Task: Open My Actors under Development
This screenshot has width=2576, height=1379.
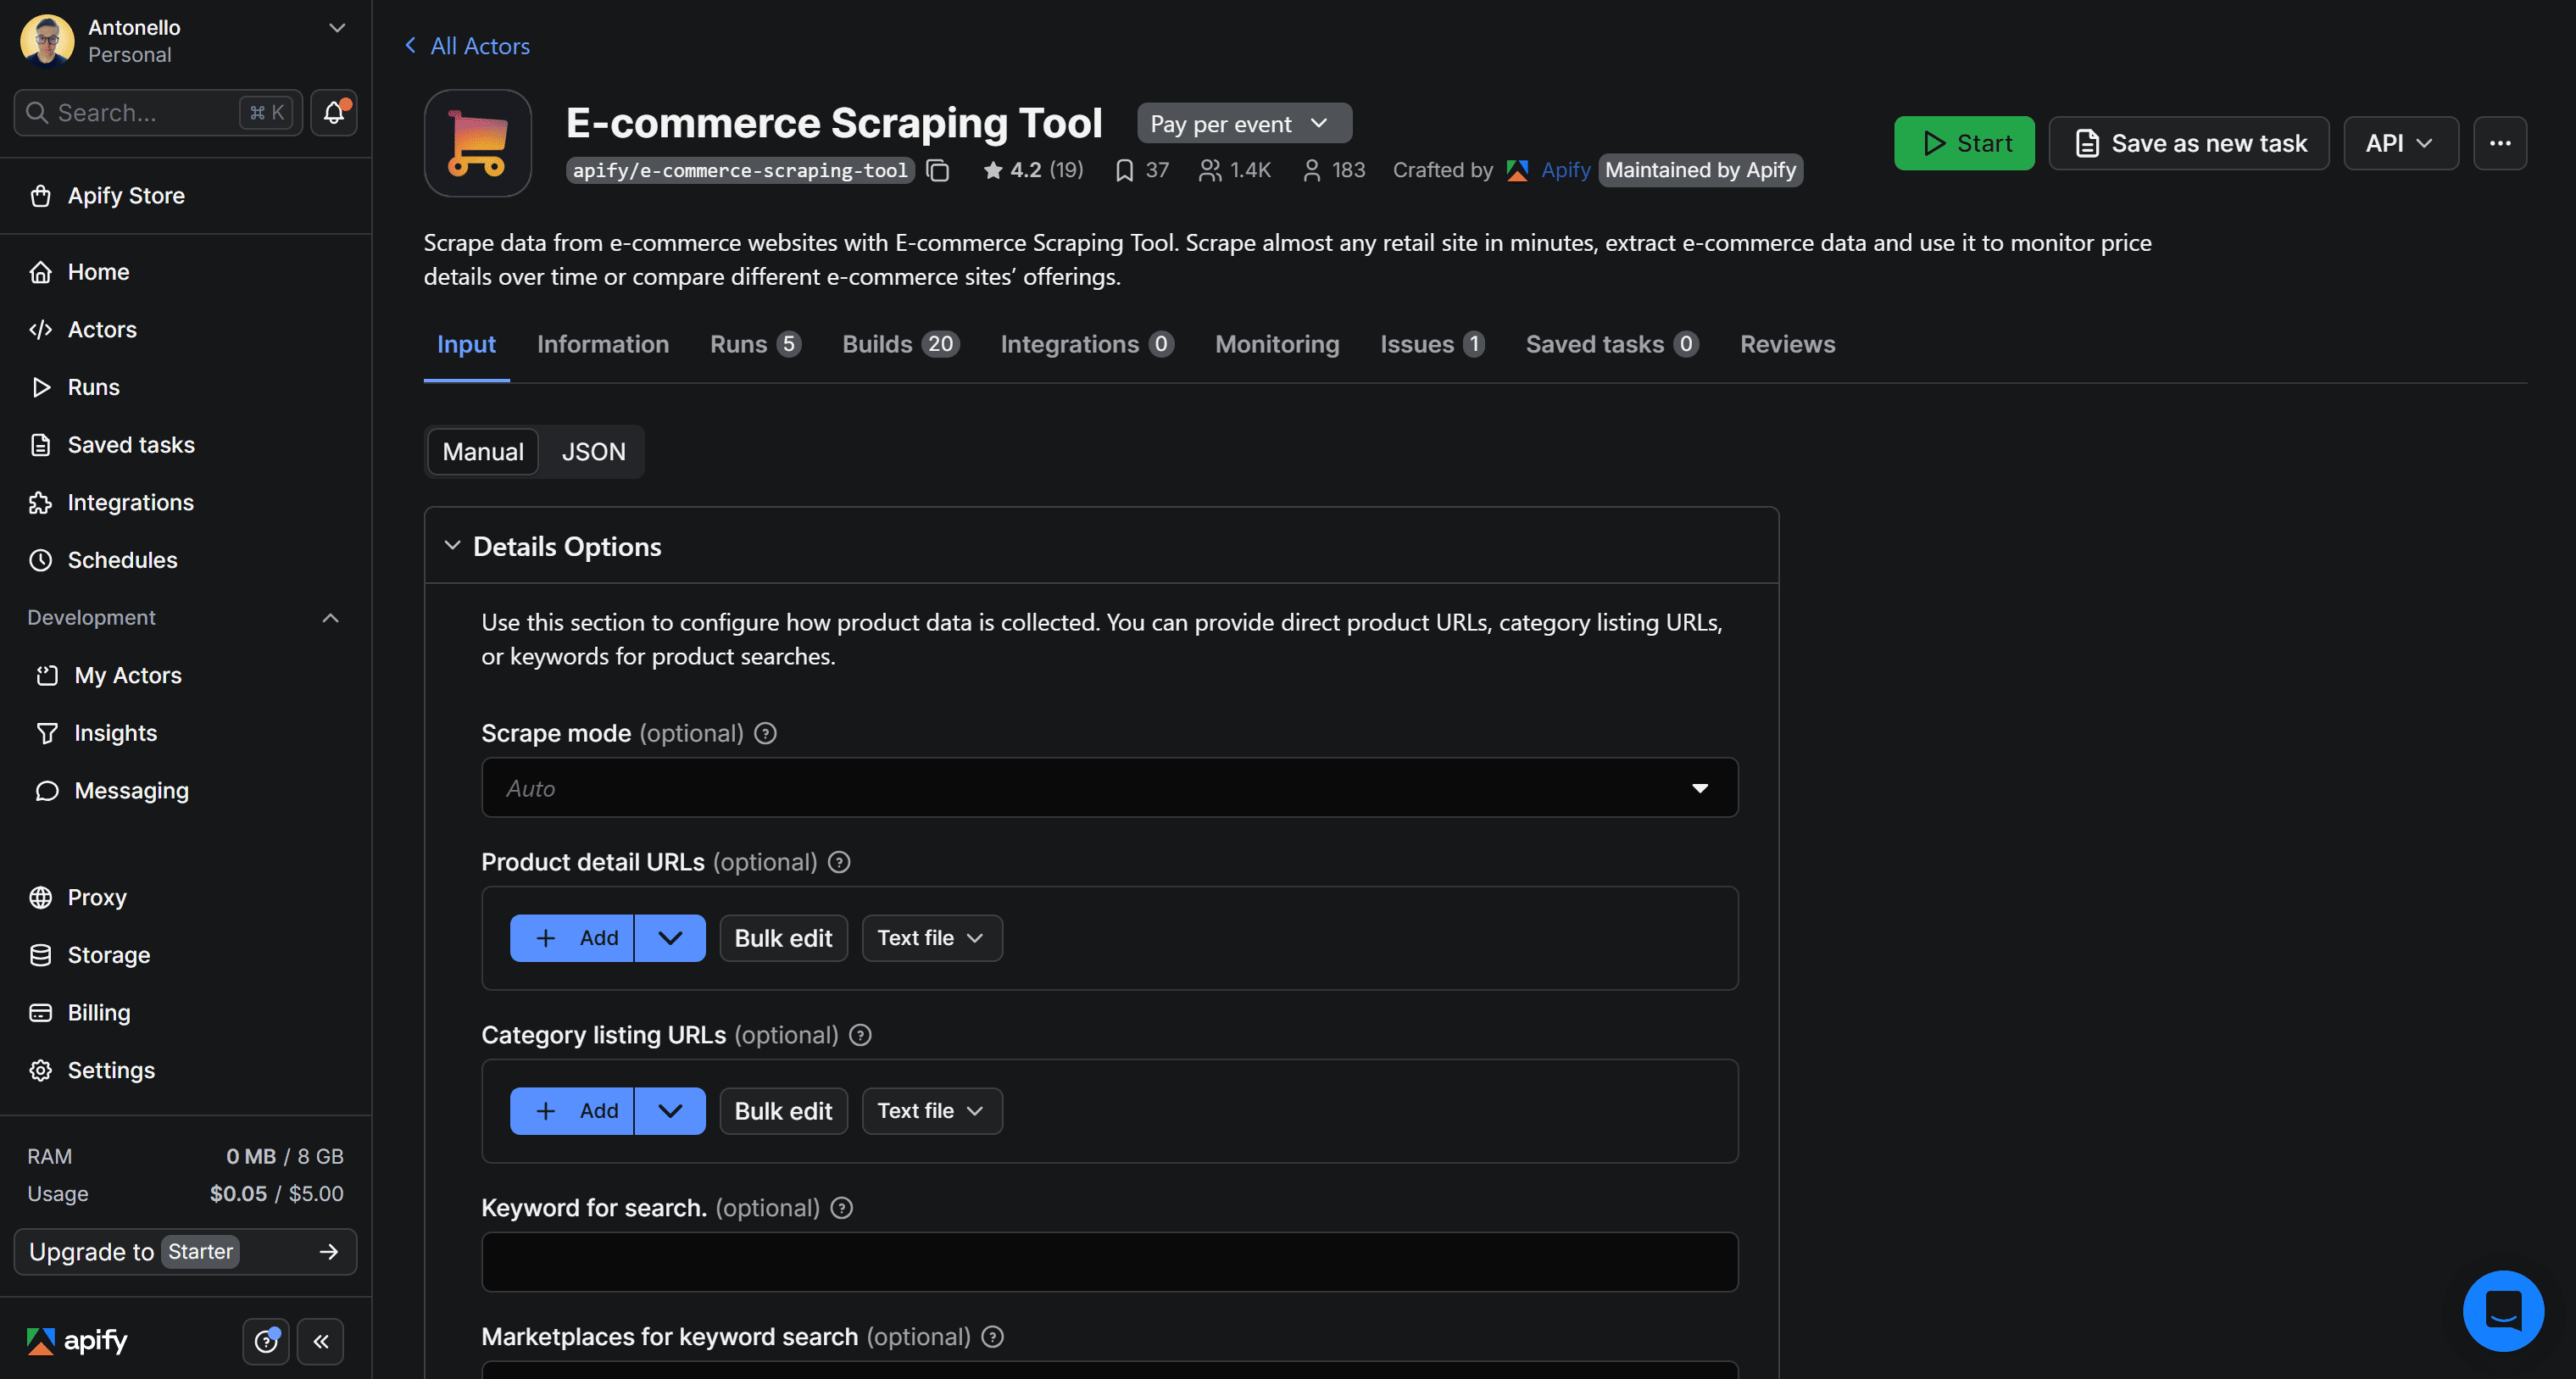Action: click(127, 675)
